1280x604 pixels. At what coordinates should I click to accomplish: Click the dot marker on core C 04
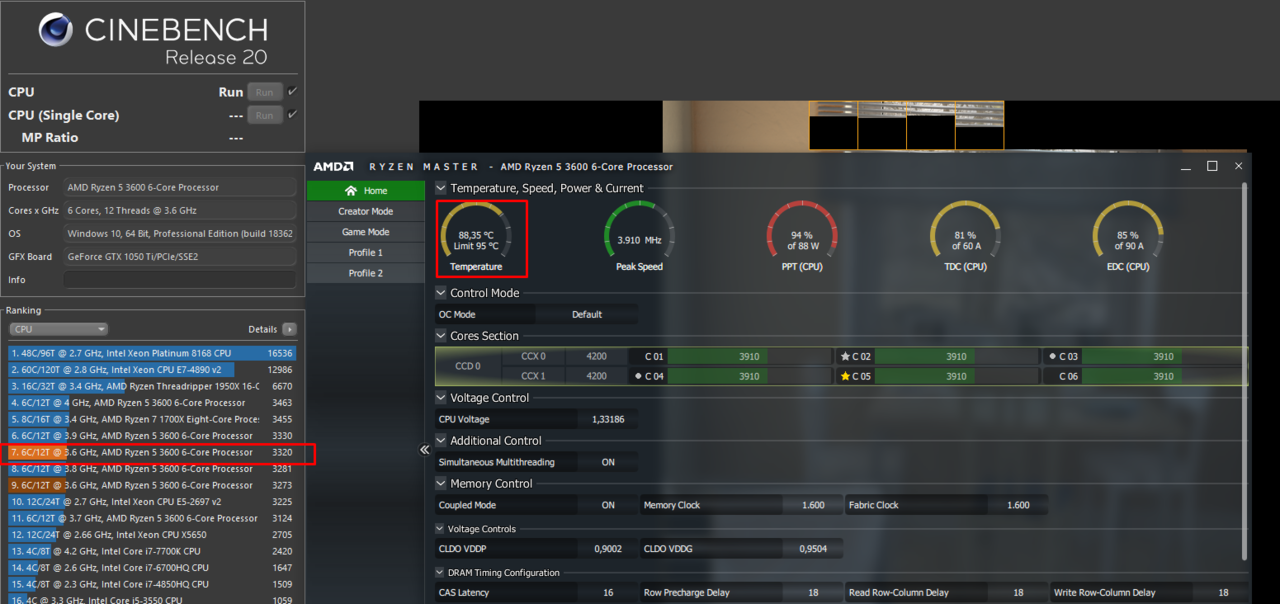[638, 376]
